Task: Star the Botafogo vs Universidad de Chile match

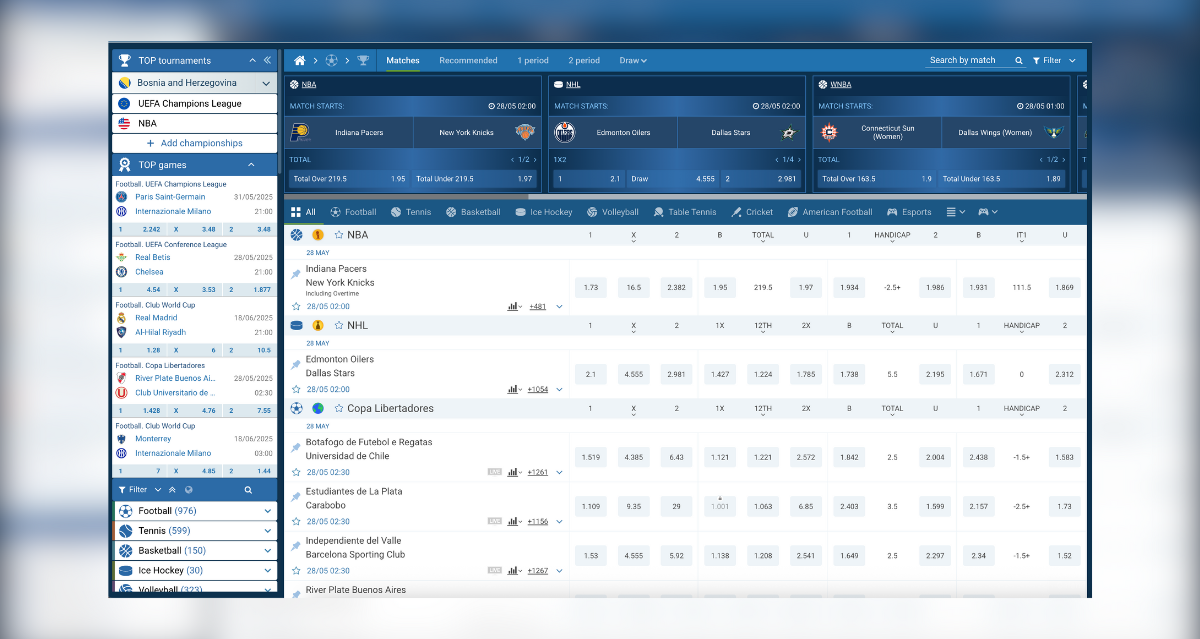Action: [x=296, y=472]
